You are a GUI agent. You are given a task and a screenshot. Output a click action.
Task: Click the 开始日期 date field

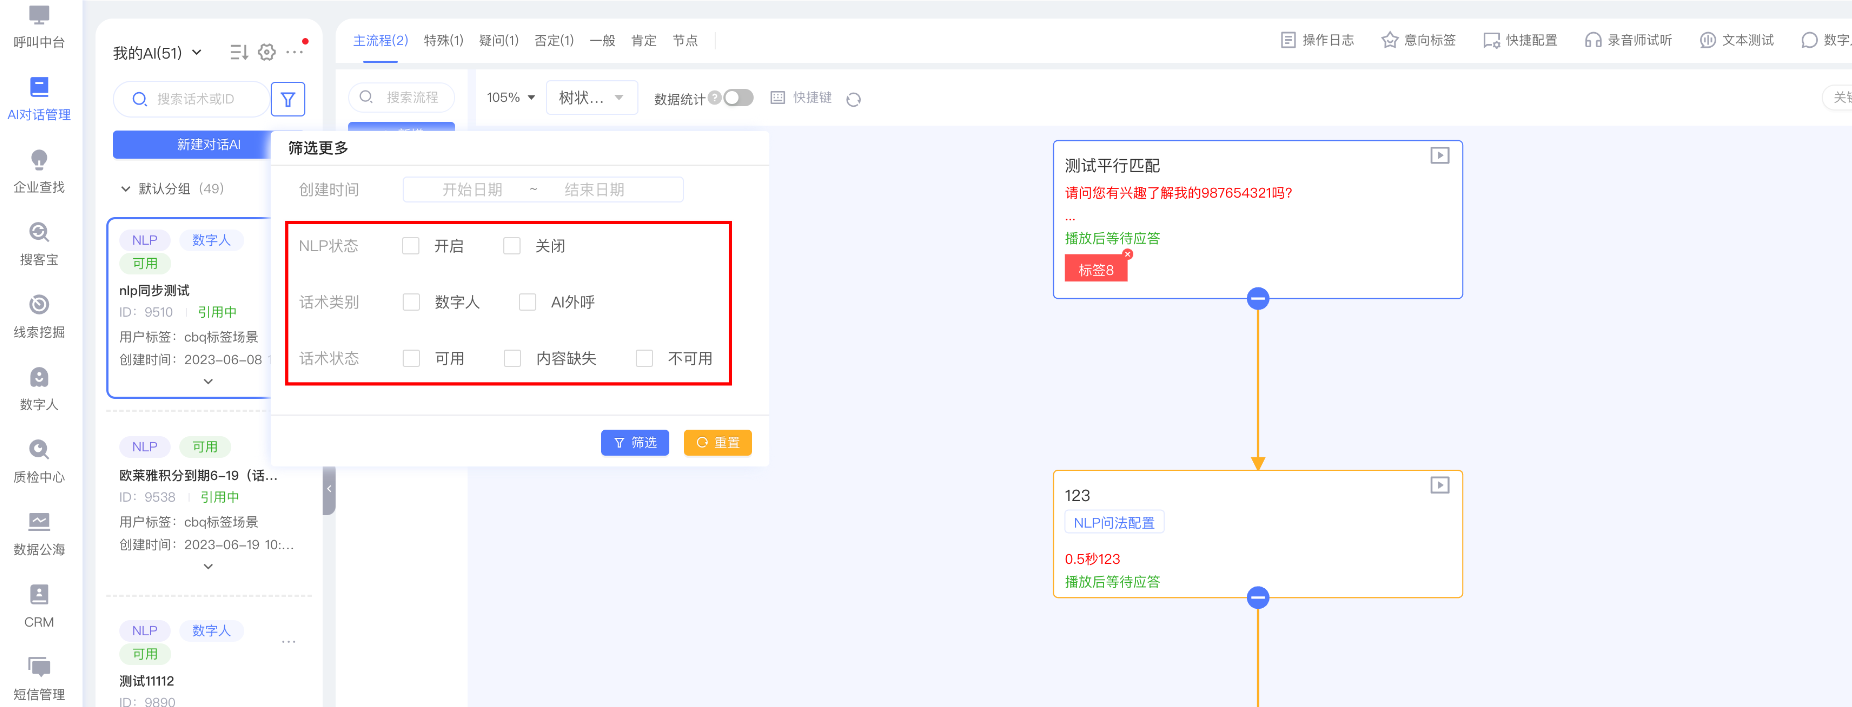tap(472, 190)
